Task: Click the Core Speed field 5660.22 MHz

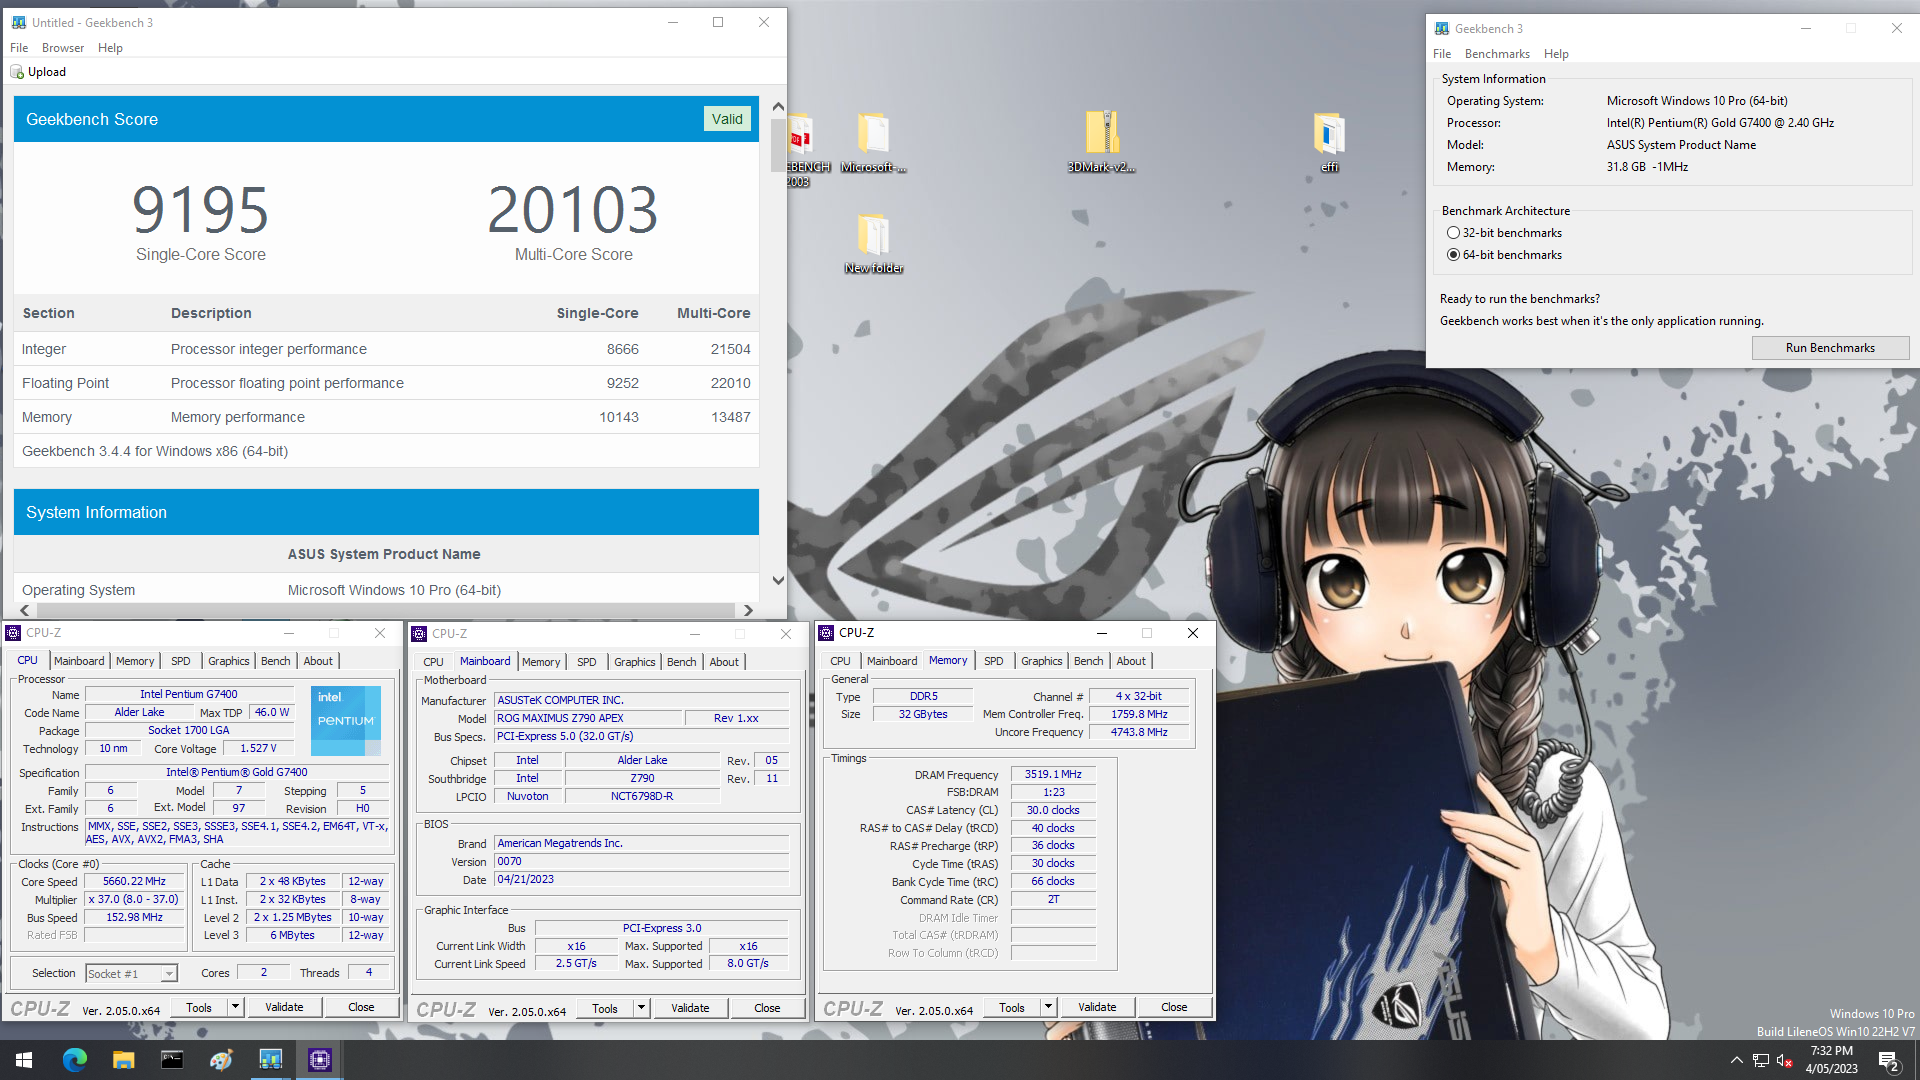Action: click(134, 882)
